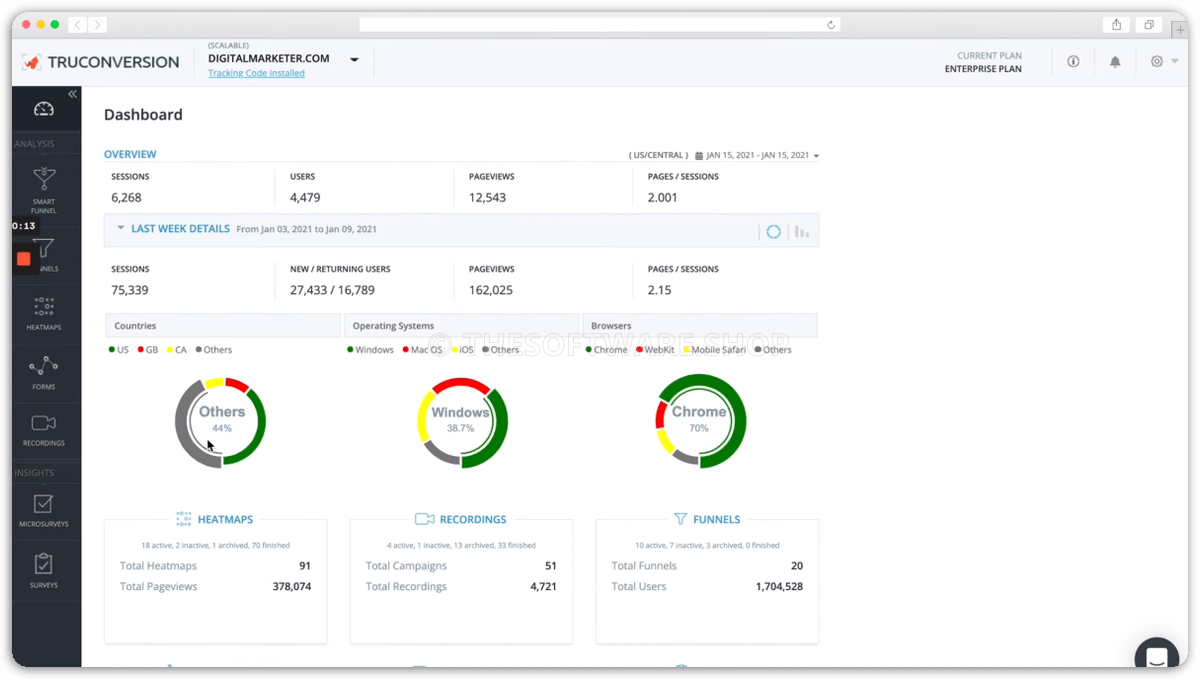The image size is (1200, 679).
Task: Open the Jan 15, 2021 date range dropdown
Action: [757, 156]
